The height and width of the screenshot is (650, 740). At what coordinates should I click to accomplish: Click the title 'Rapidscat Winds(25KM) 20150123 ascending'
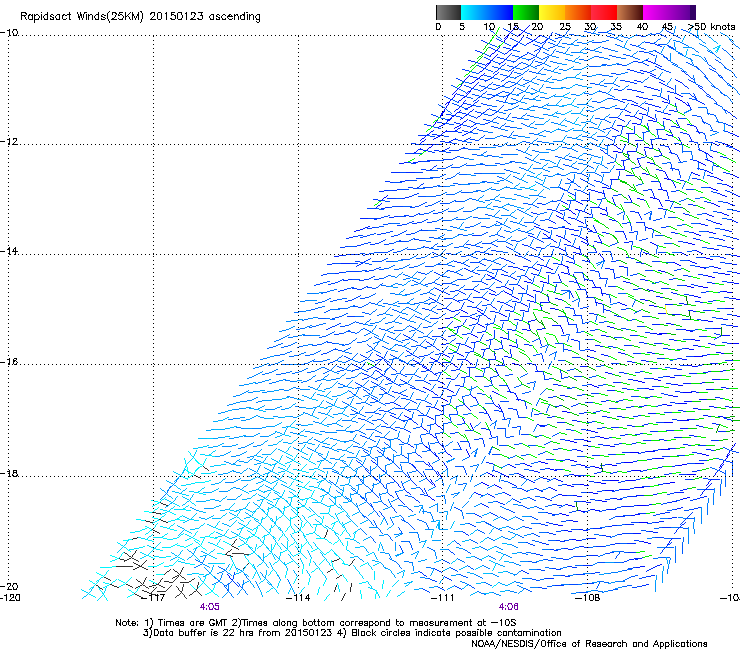coord(140,17)
